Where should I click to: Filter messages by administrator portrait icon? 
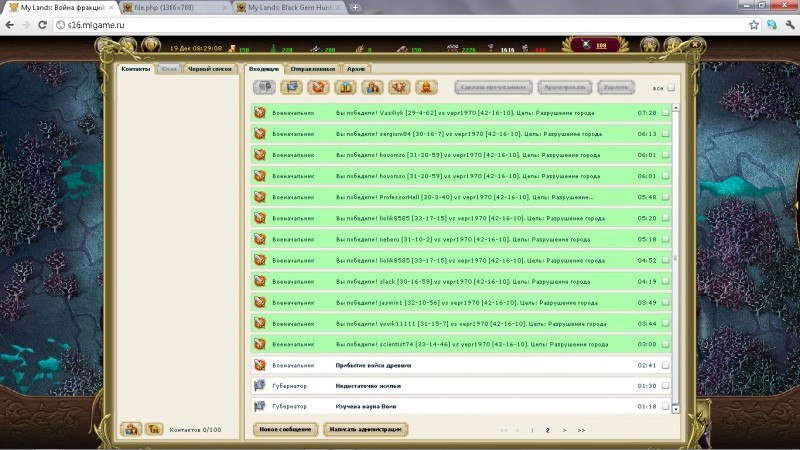(x=426, y=87)
